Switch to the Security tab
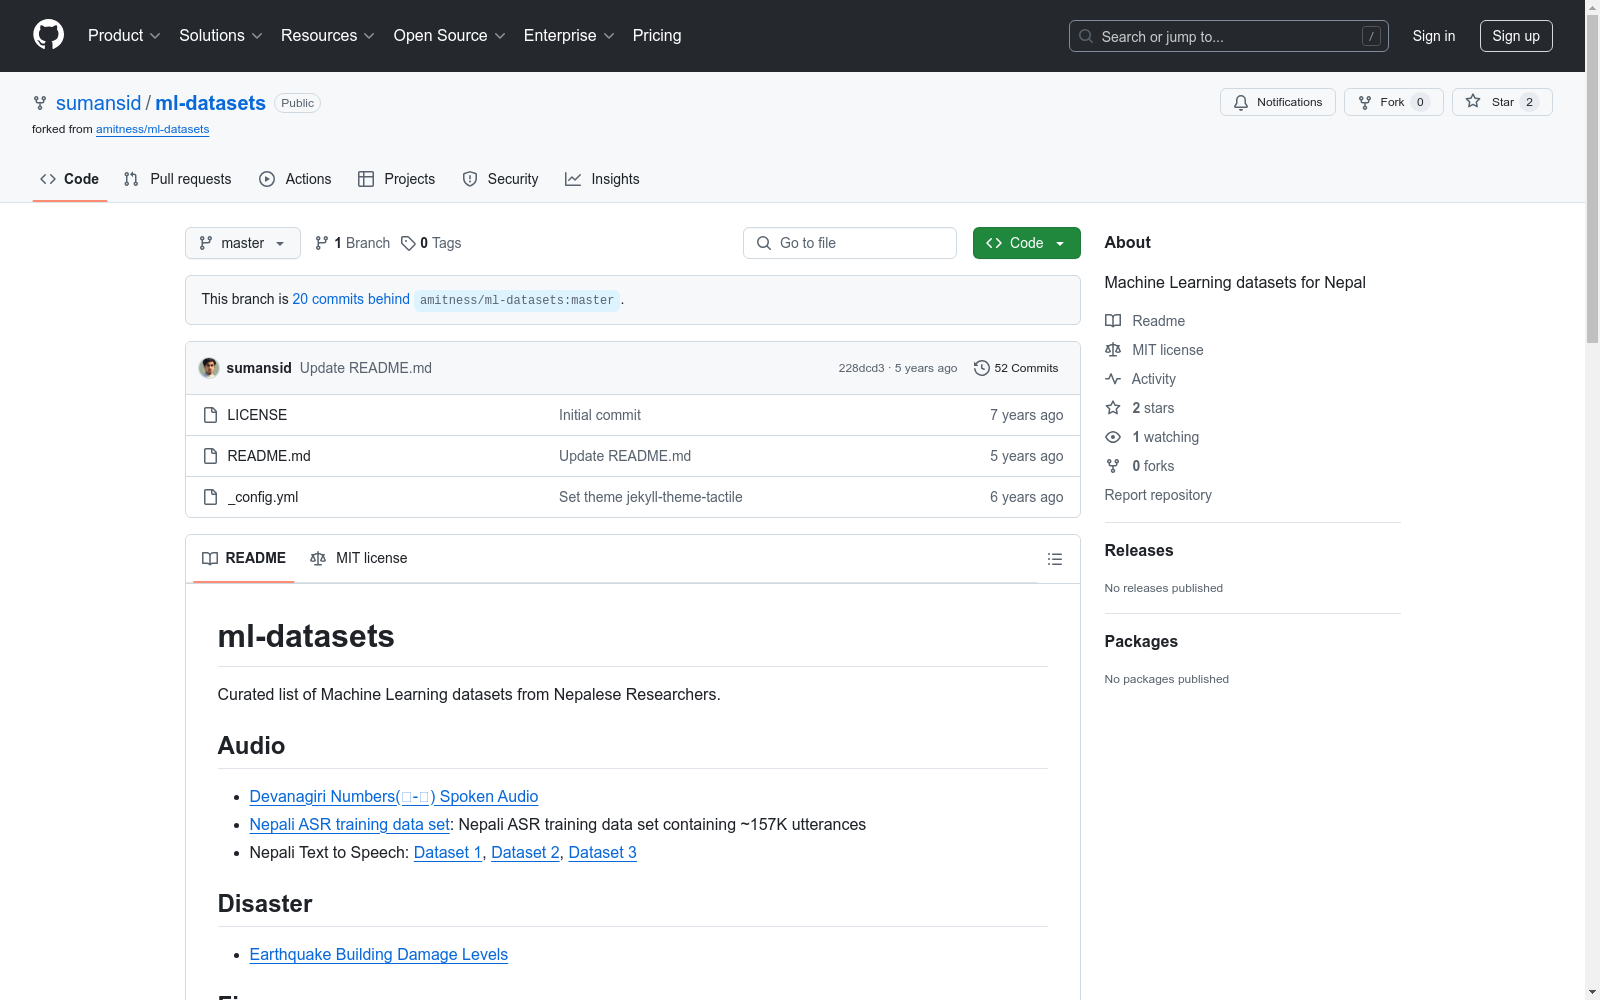 click(x=500, y=179)
